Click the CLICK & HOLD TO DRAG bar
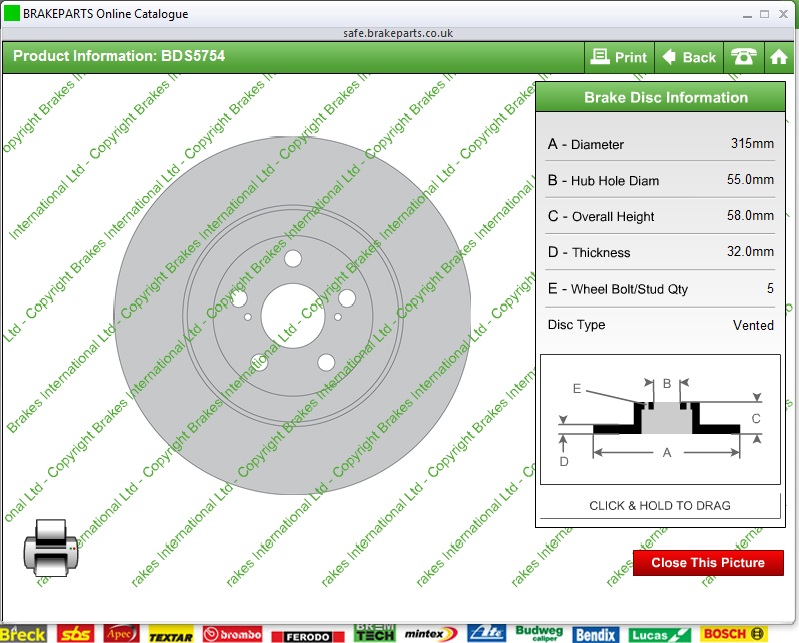 (x=659, y=506)
